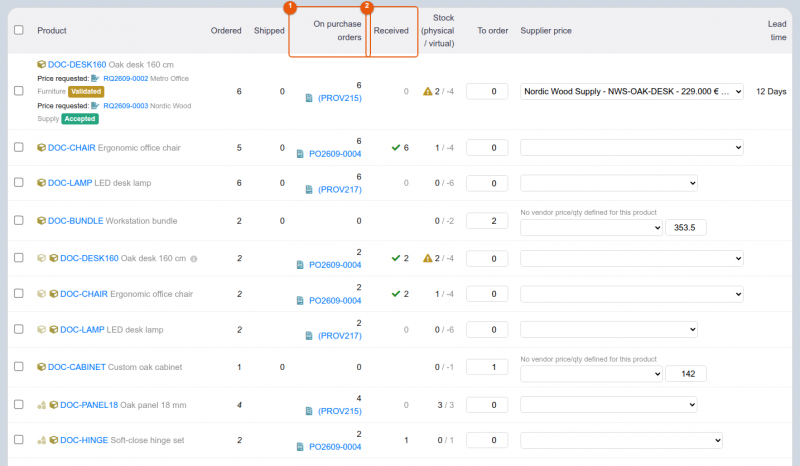Check the box for DOC-CHAIR row ordered 5
Image resolution: width=800 pixels, height=466 pixels.
click(19, 147)
